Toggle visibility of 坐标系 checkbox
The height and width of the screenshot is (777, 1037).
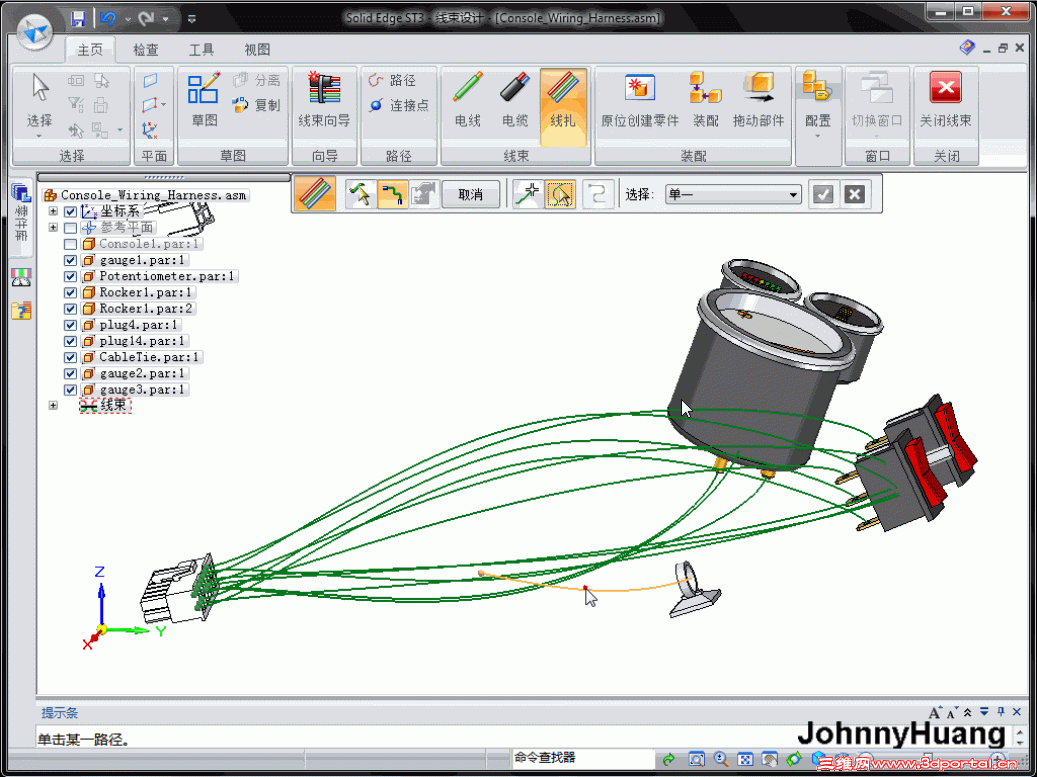tap(71, 212)
